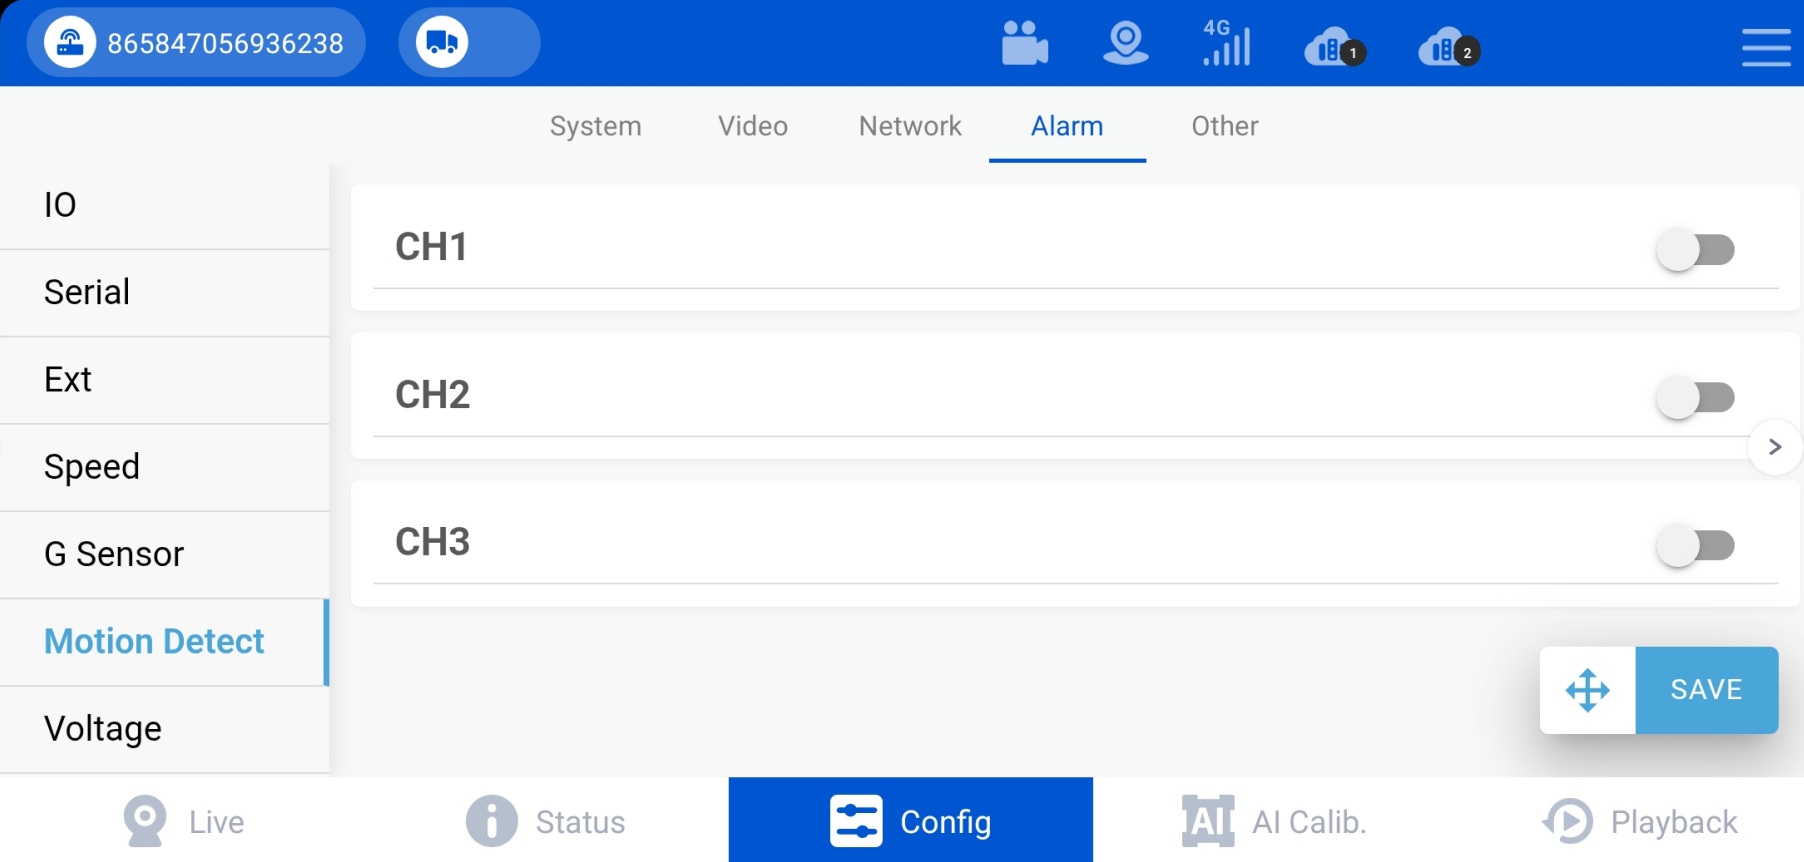Select Motion Detect in sidebar

point(165,642)
